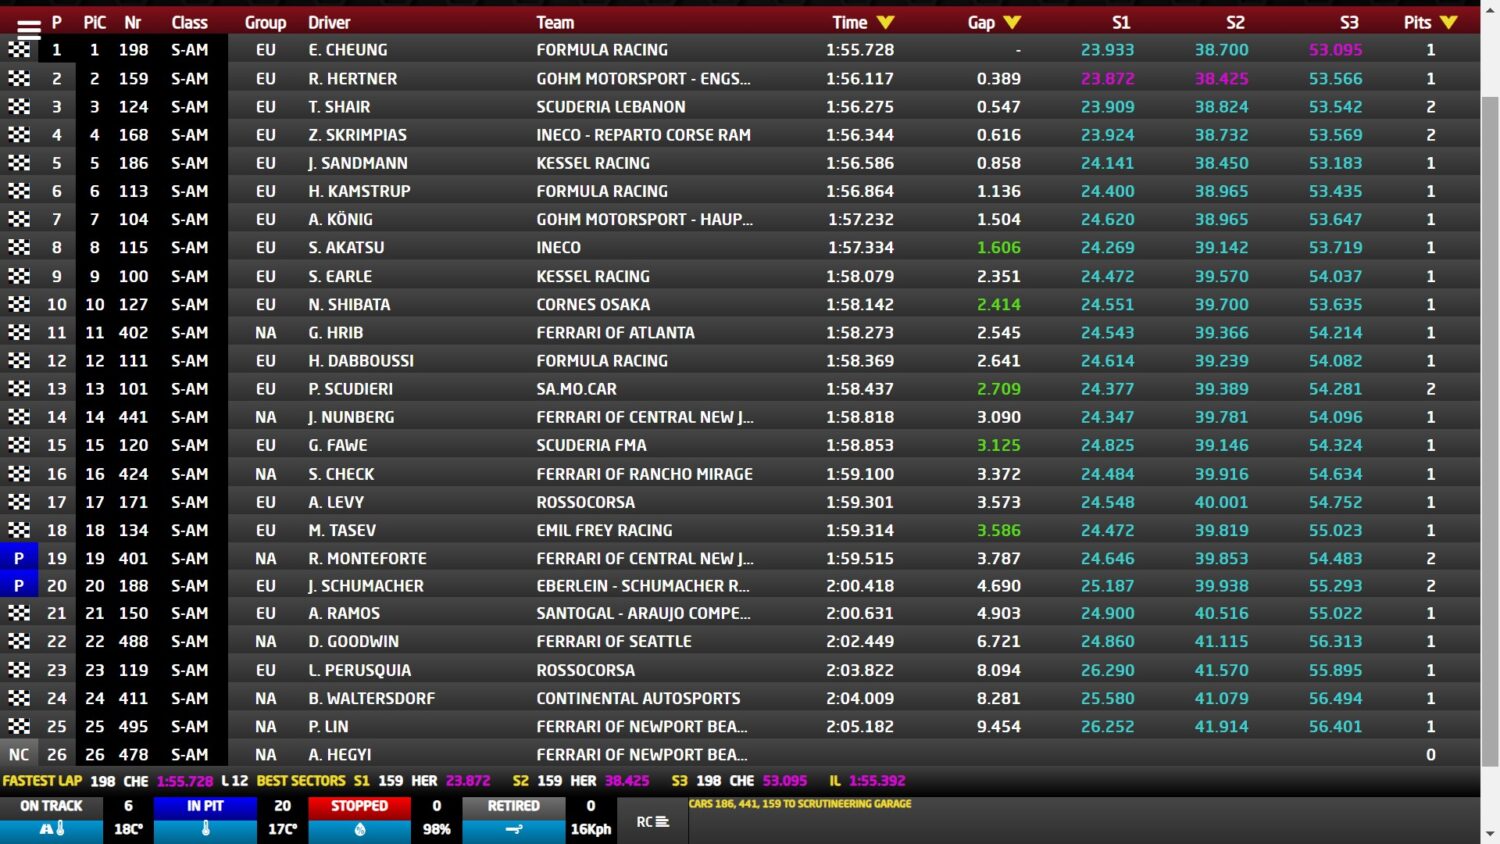Open the Gap column dropdown arrow
The image size is (1500, 844).
[1012, 22]
